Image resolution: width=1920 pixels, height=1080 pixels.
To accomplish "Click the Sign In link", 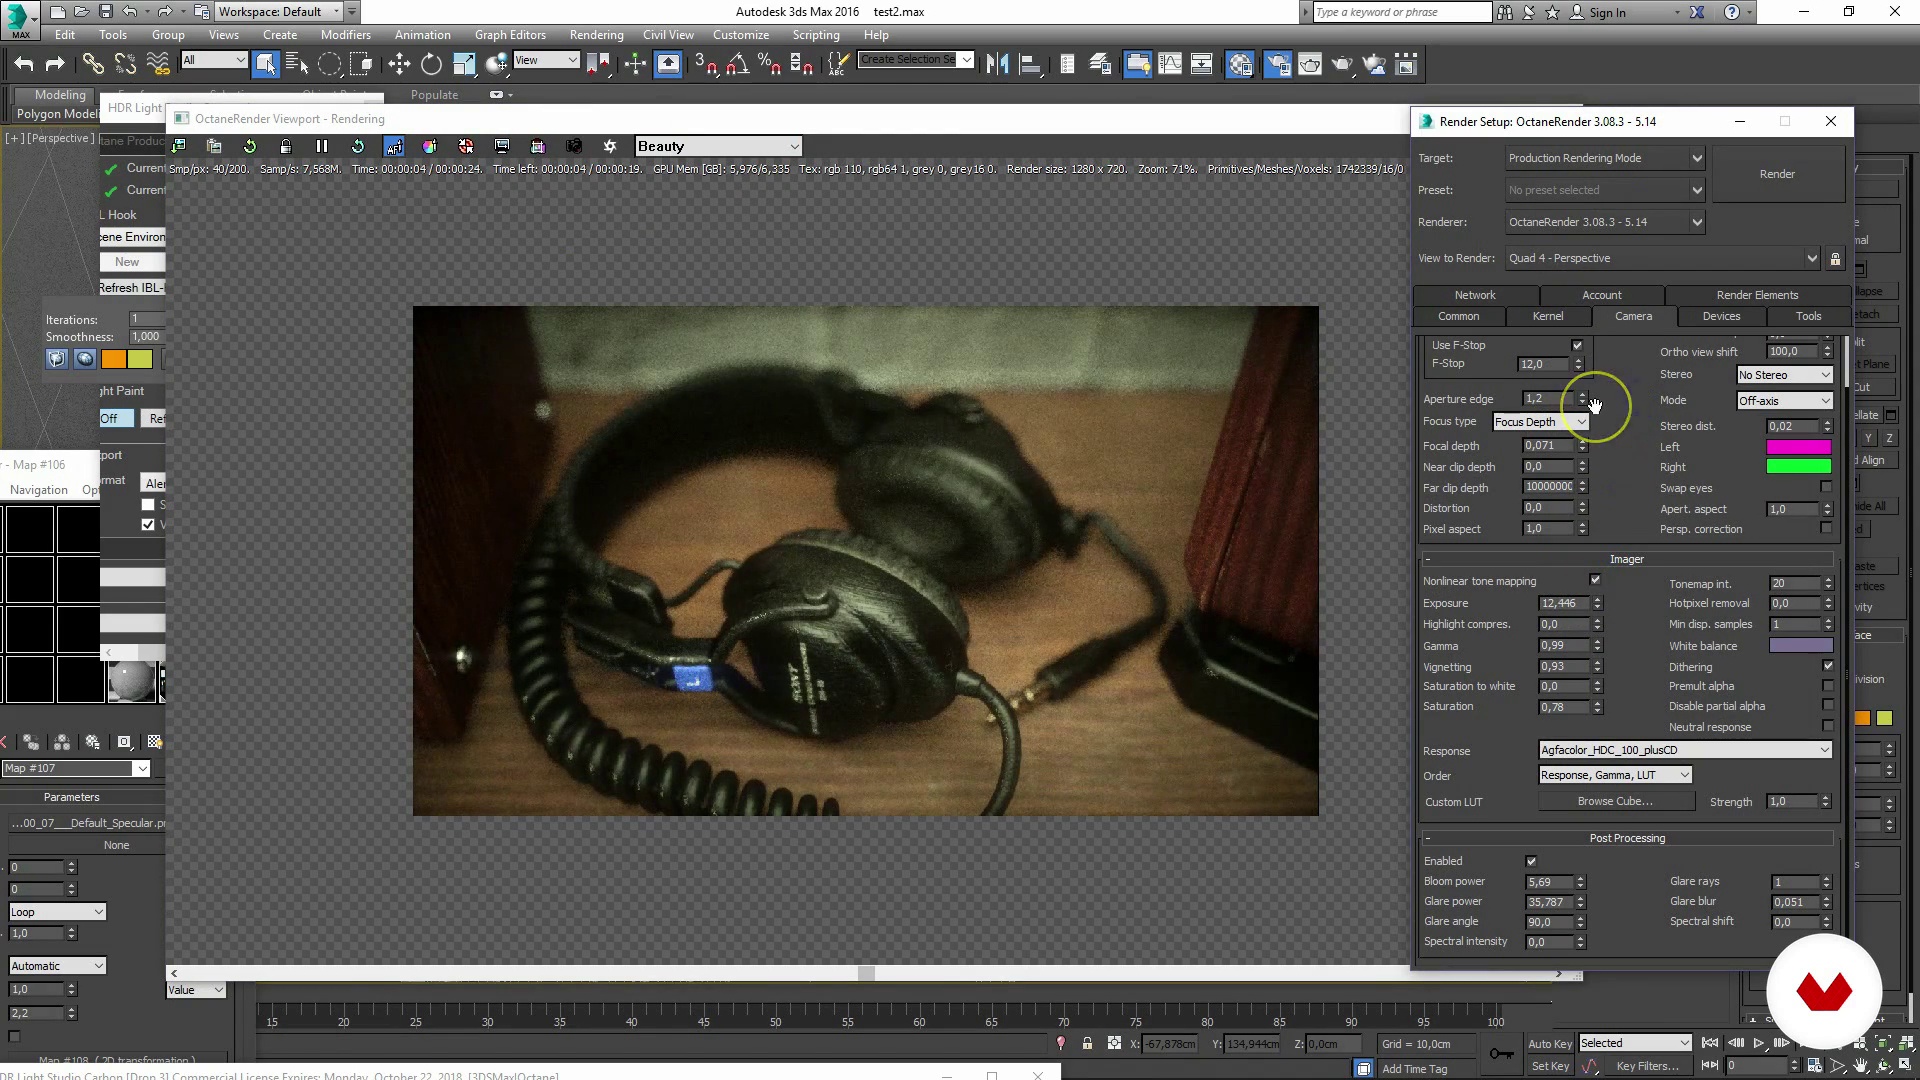I will pos(1607,13).
